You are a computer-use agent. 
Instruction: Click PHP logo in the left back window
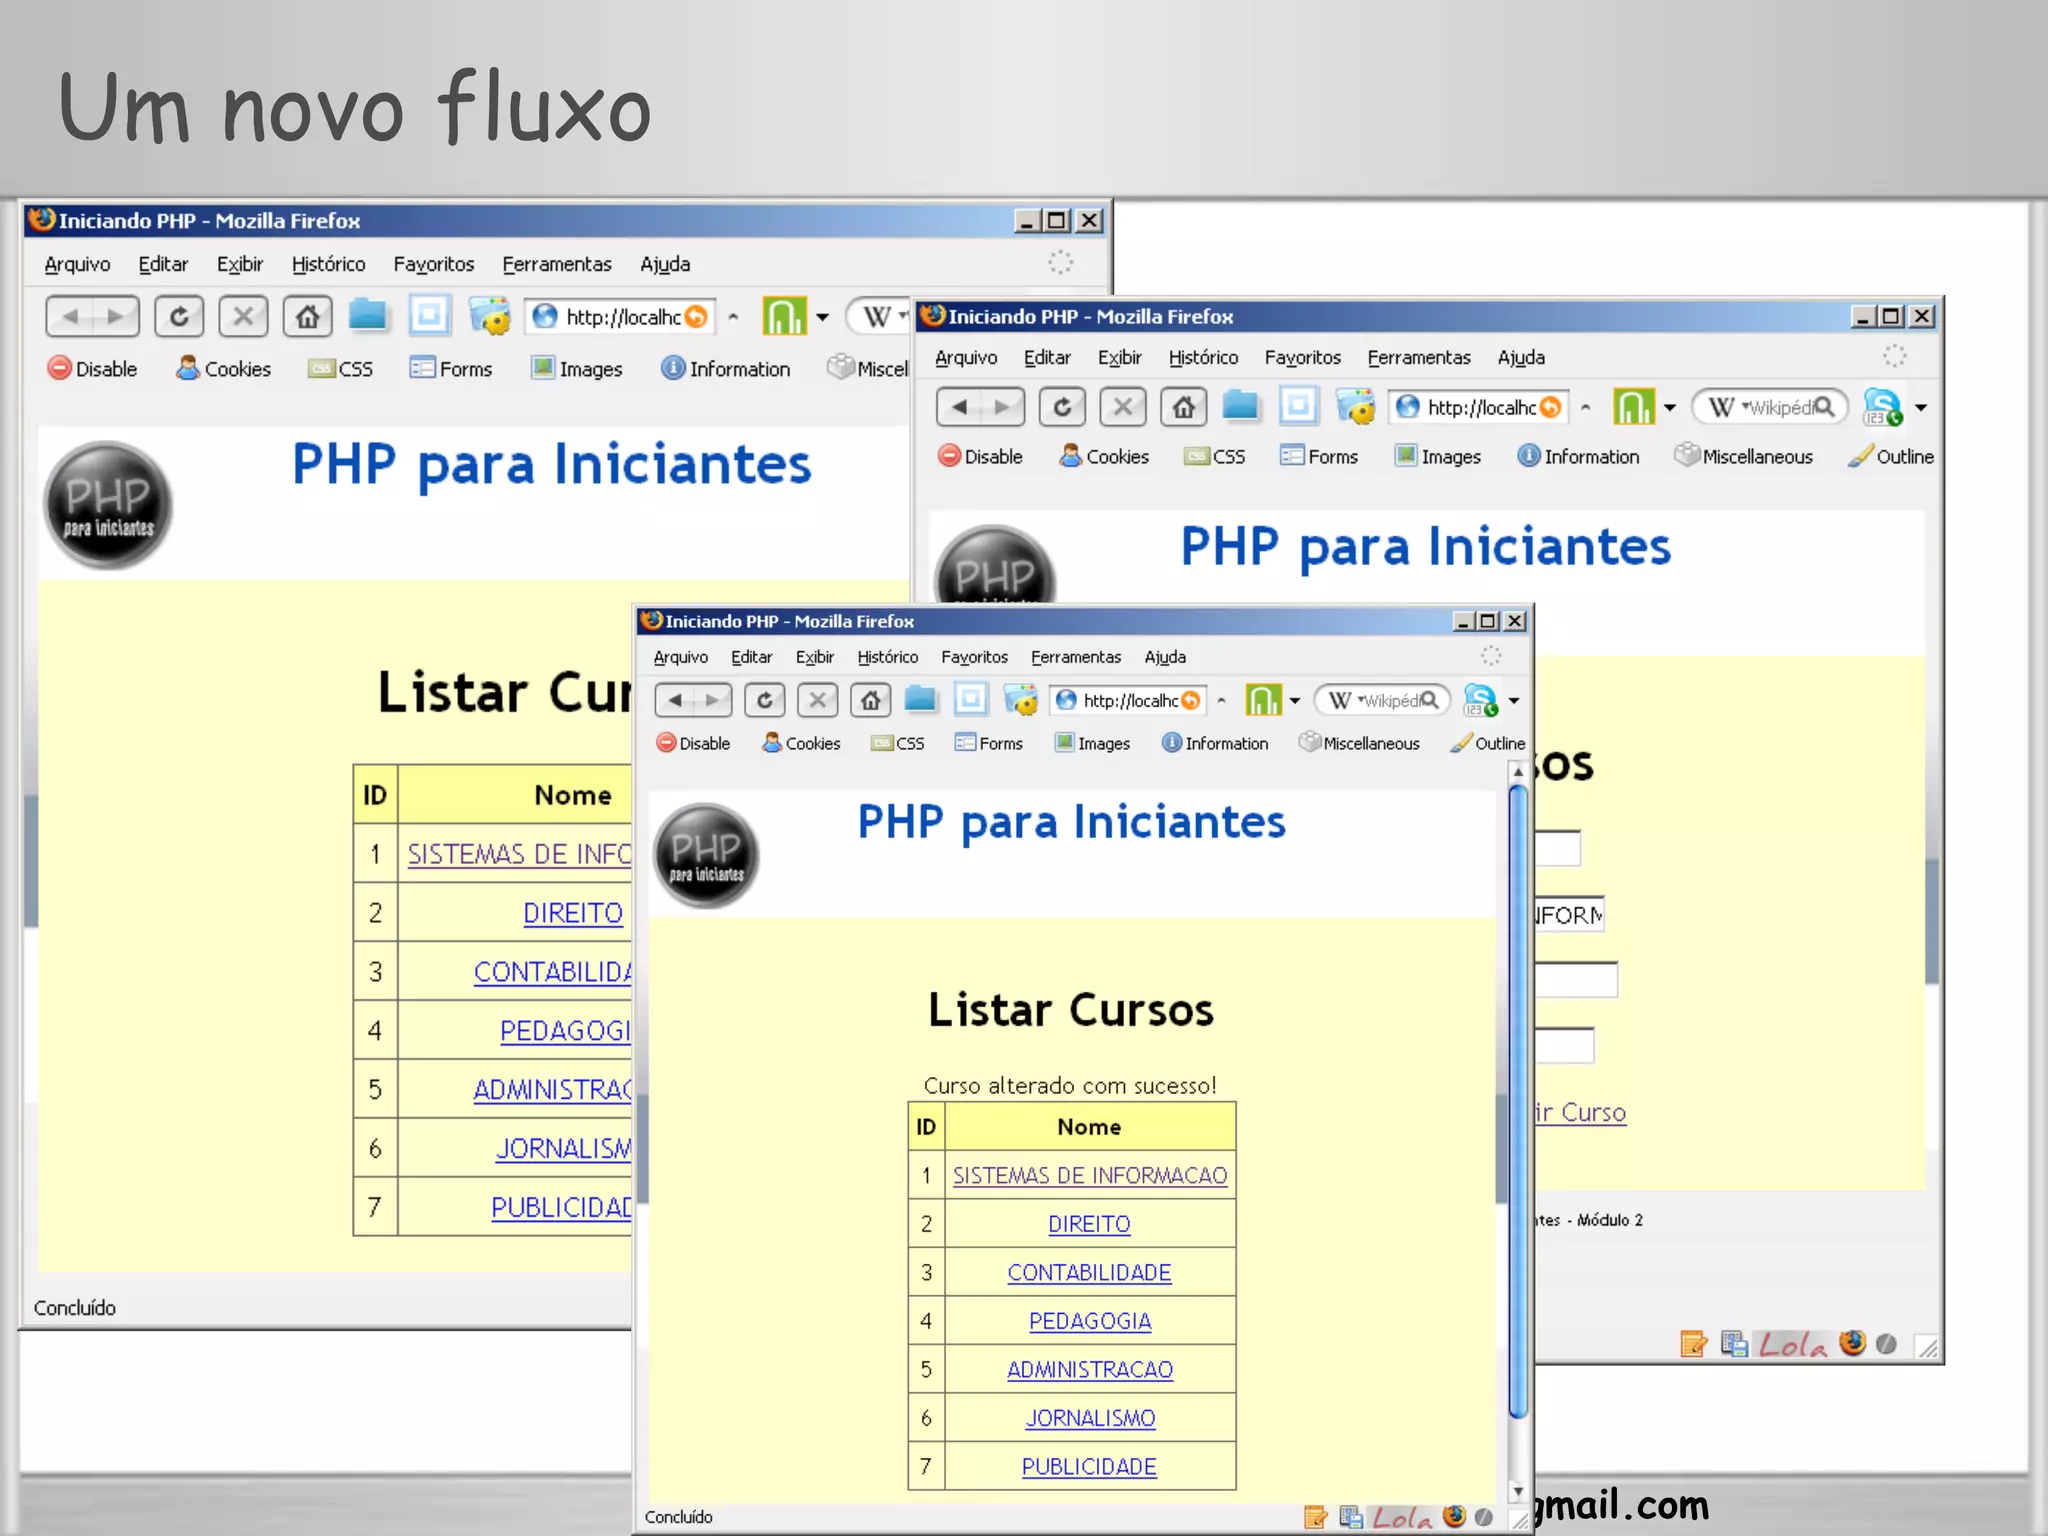[108, 506]
